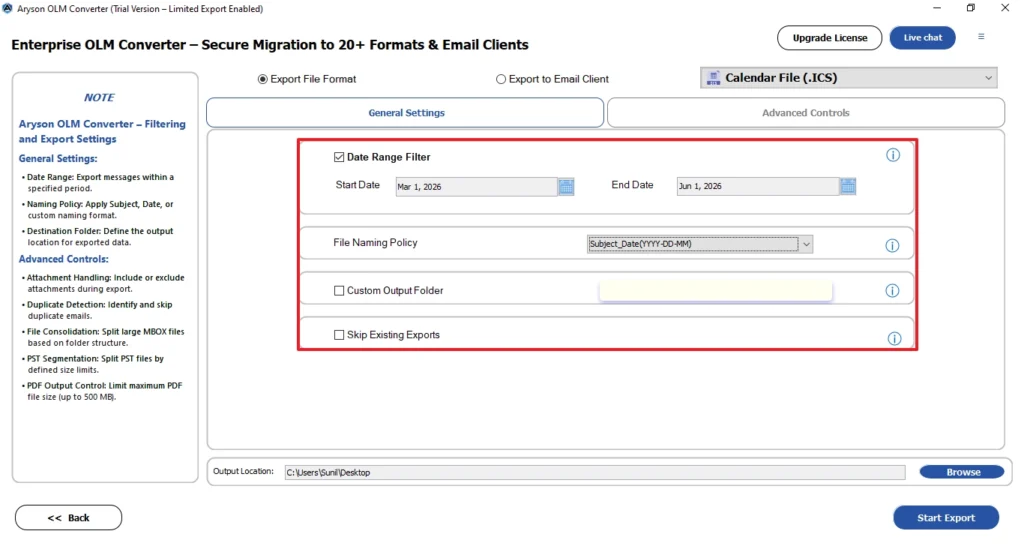The height and width of the screenshot is (546, 1024).
Task: Click the Start Export button
Action: 946,518
